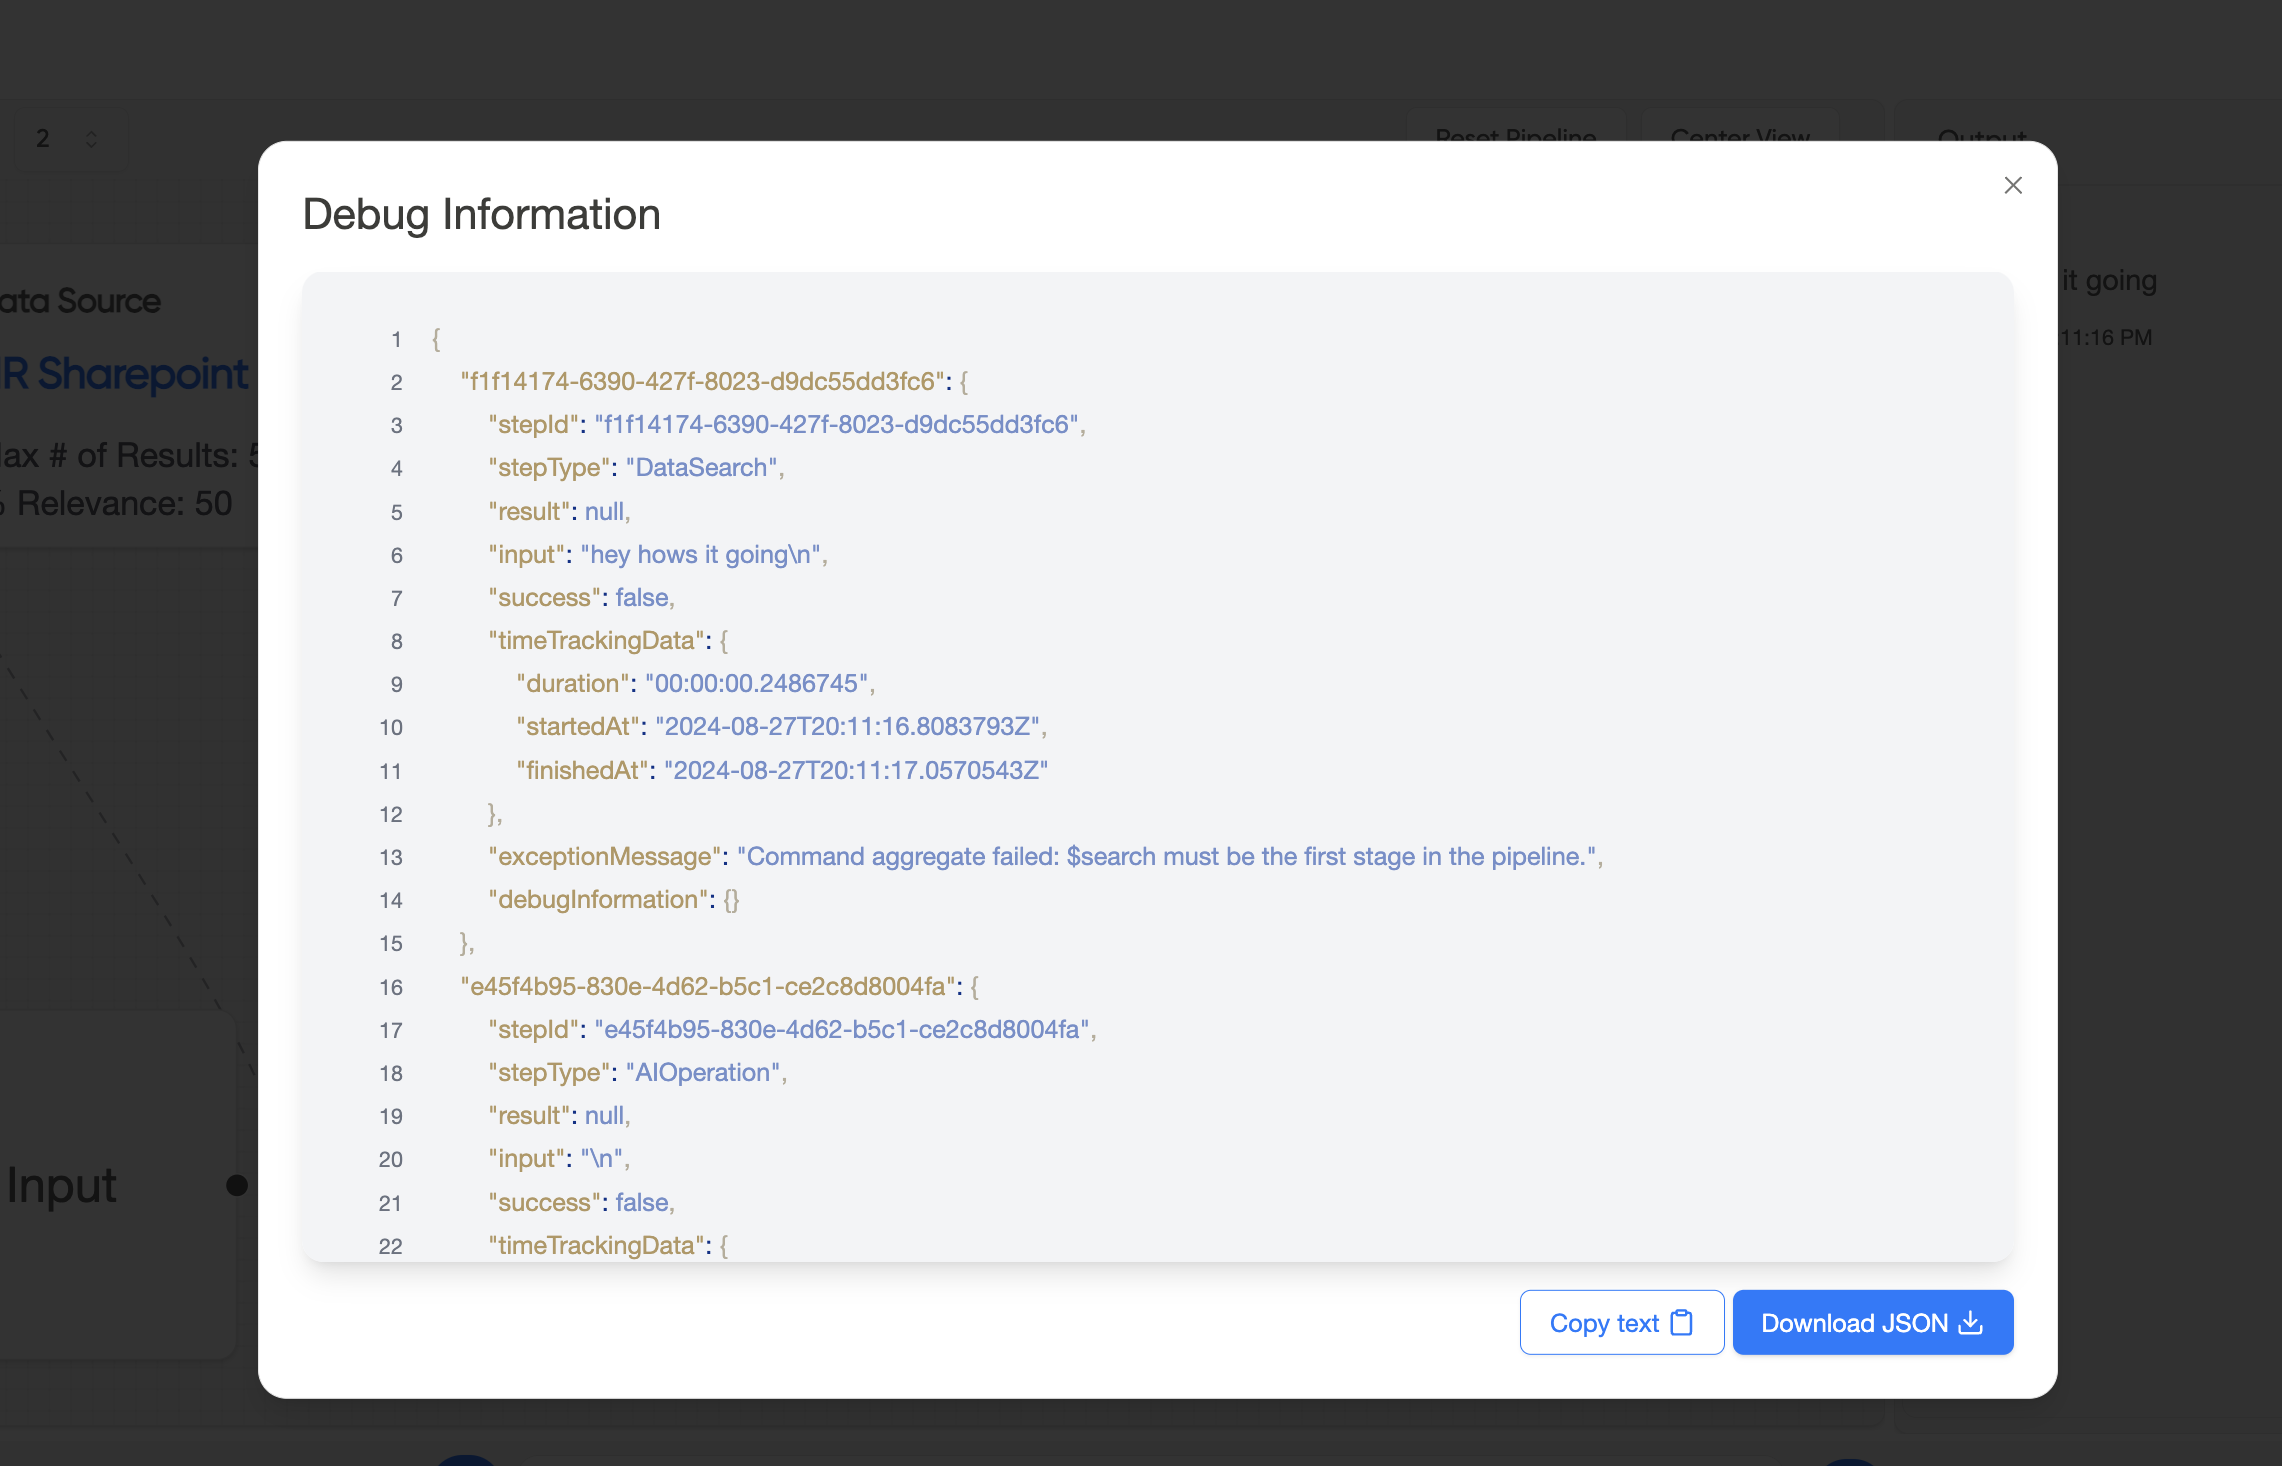This screenshot has height=1466, width=2282.
Task: Click the stepId value on line 17
Action: (x=842, y=1030)
